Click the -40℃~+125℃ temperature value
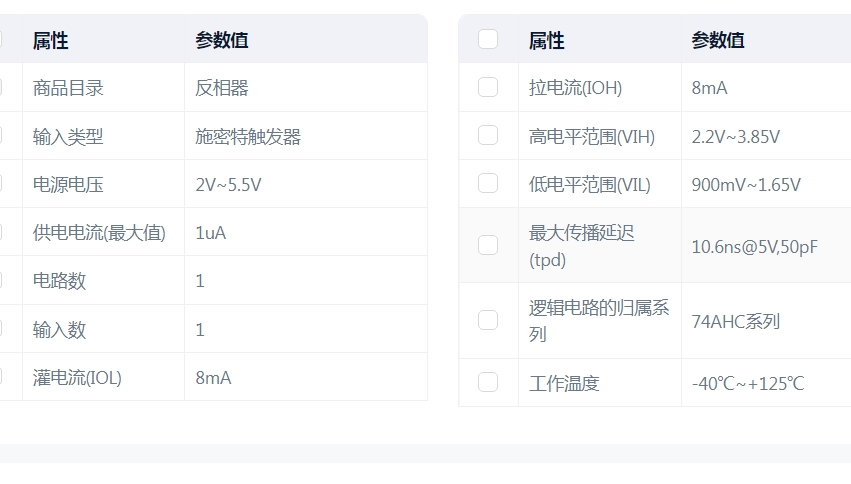The width and height of the screenshot is (851, 484). point(748,384)
